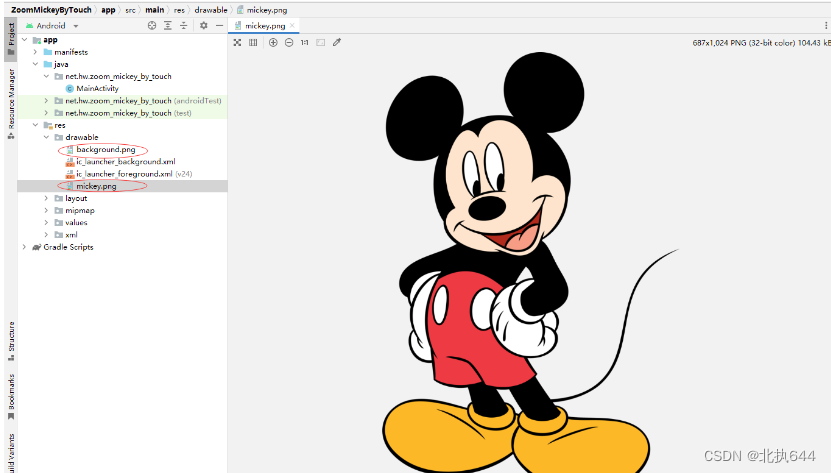
Task: Hide the Project tool window with minus icon
Action: click(219, 25)
